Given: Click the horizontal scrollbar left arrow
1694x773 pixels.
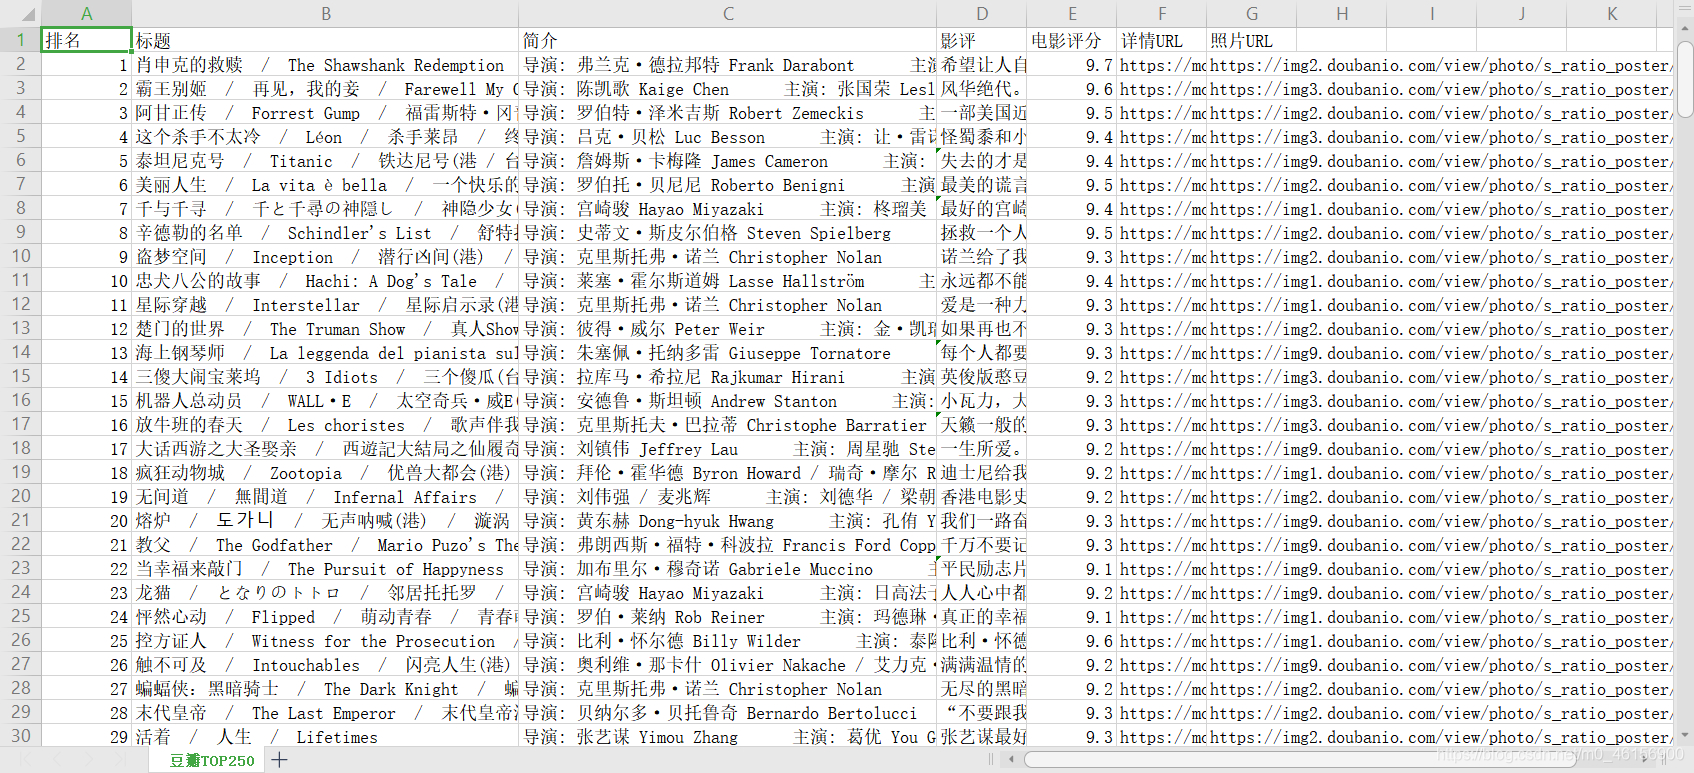Looking at the screenshot, I should click(1013, 760).
